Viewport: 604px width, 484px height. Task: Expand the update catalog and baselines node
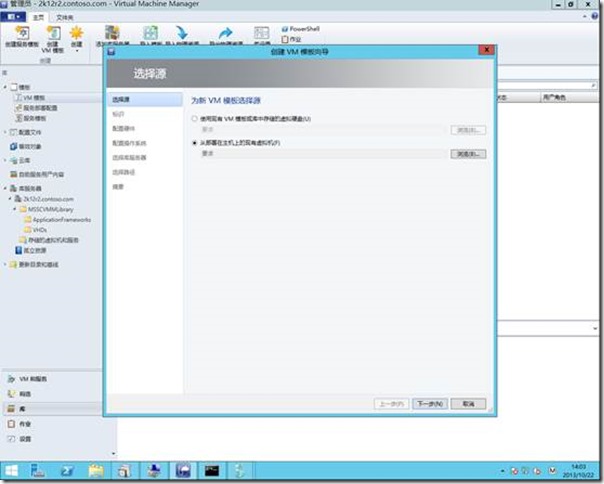(5, 264)
